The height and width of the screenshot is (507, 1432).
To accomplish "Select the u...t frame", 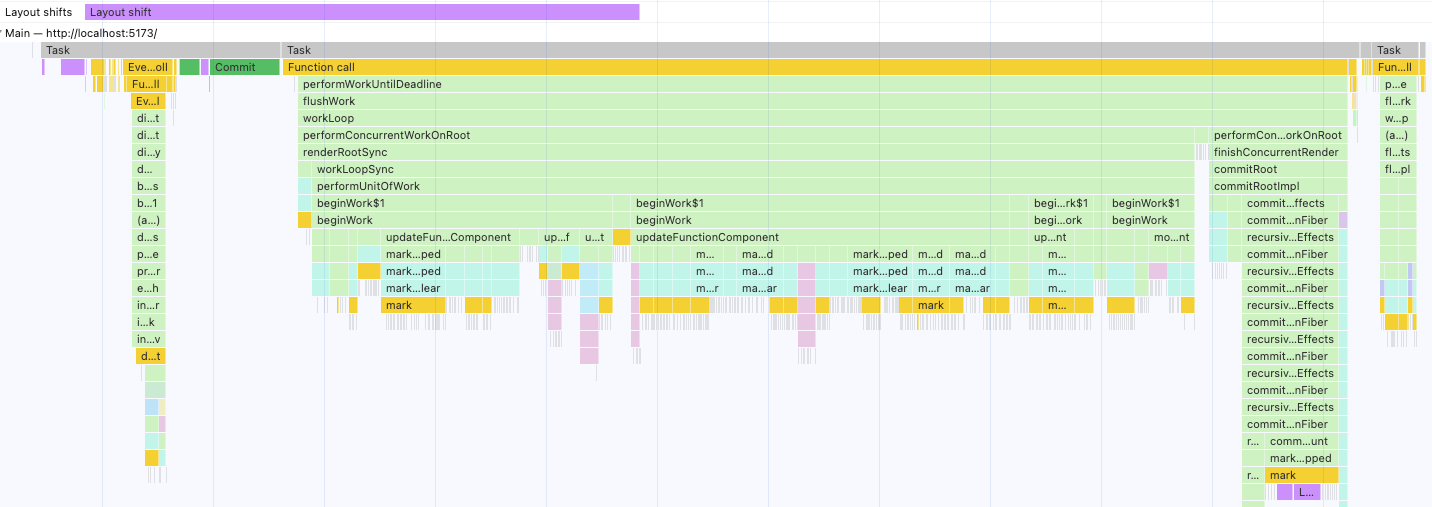I will [594, 237].
